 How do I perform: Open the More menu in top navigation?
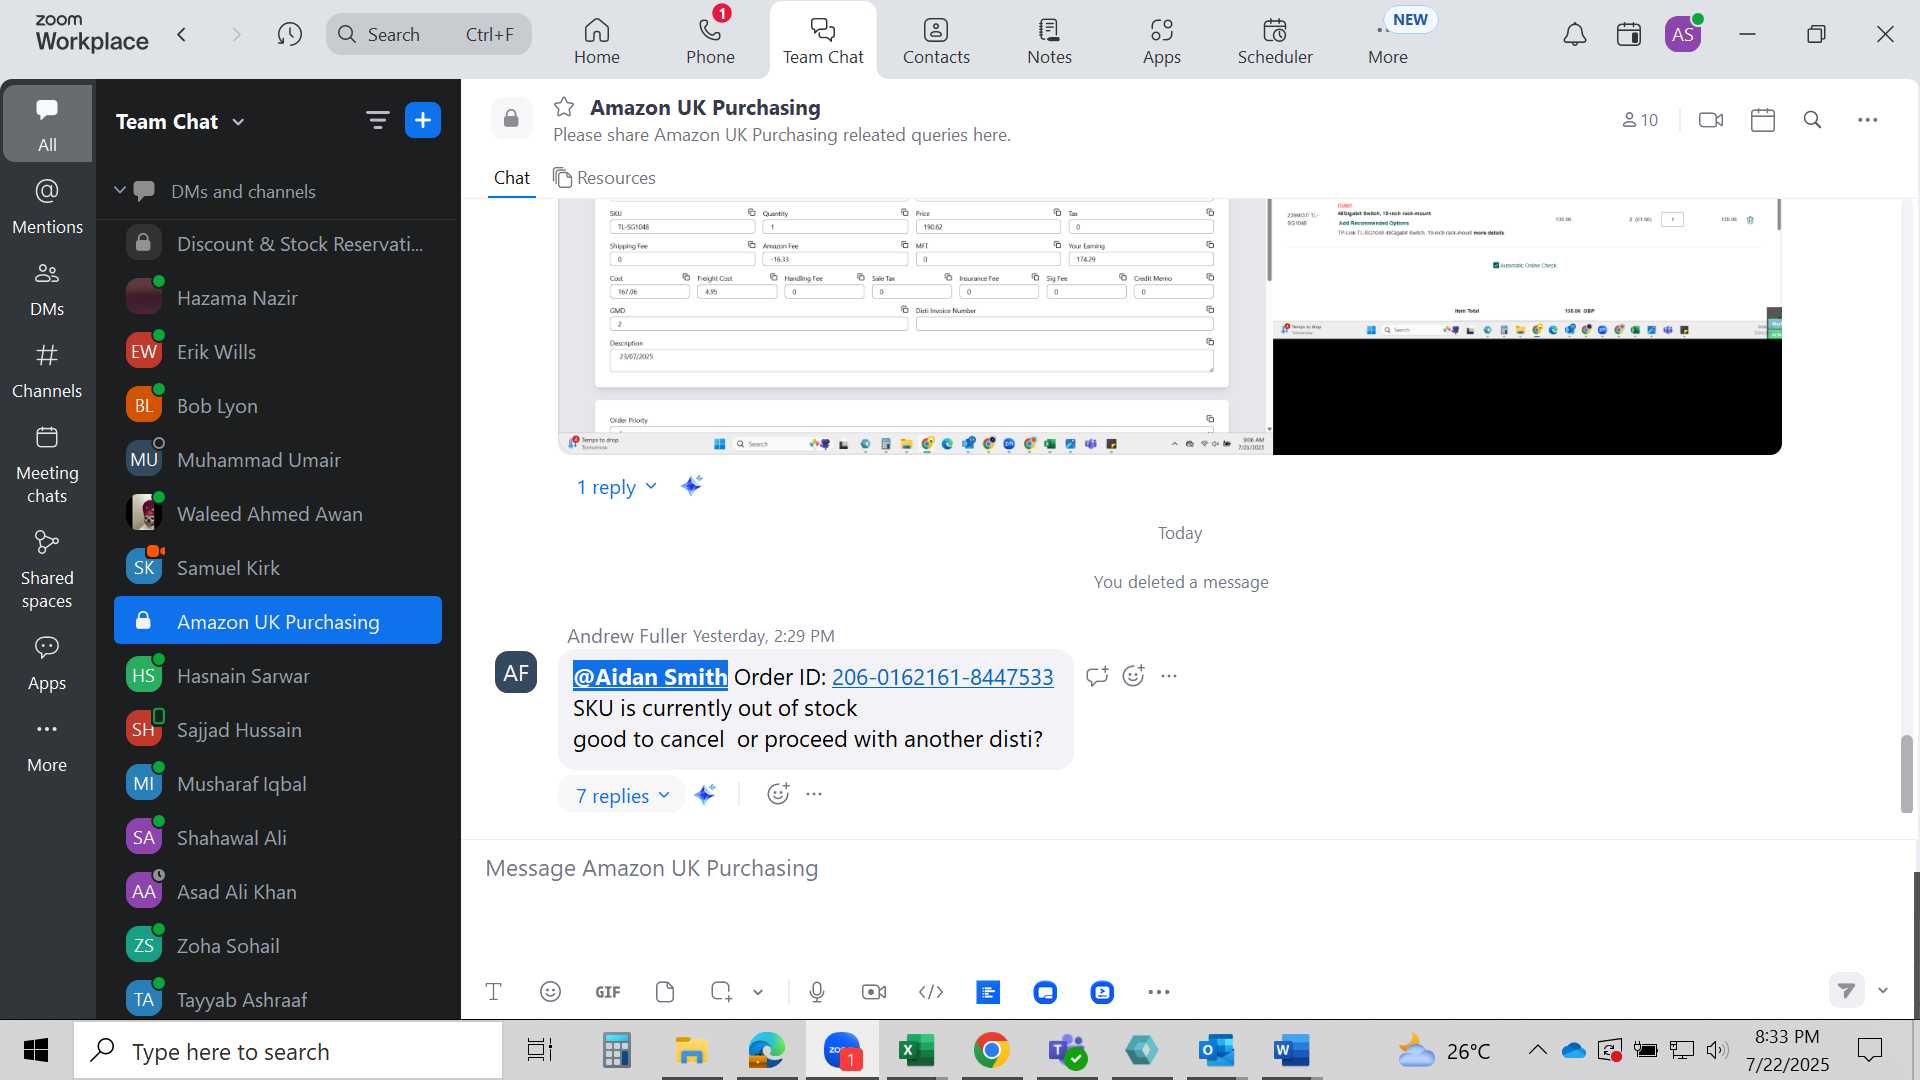[x=1388, y=41]
